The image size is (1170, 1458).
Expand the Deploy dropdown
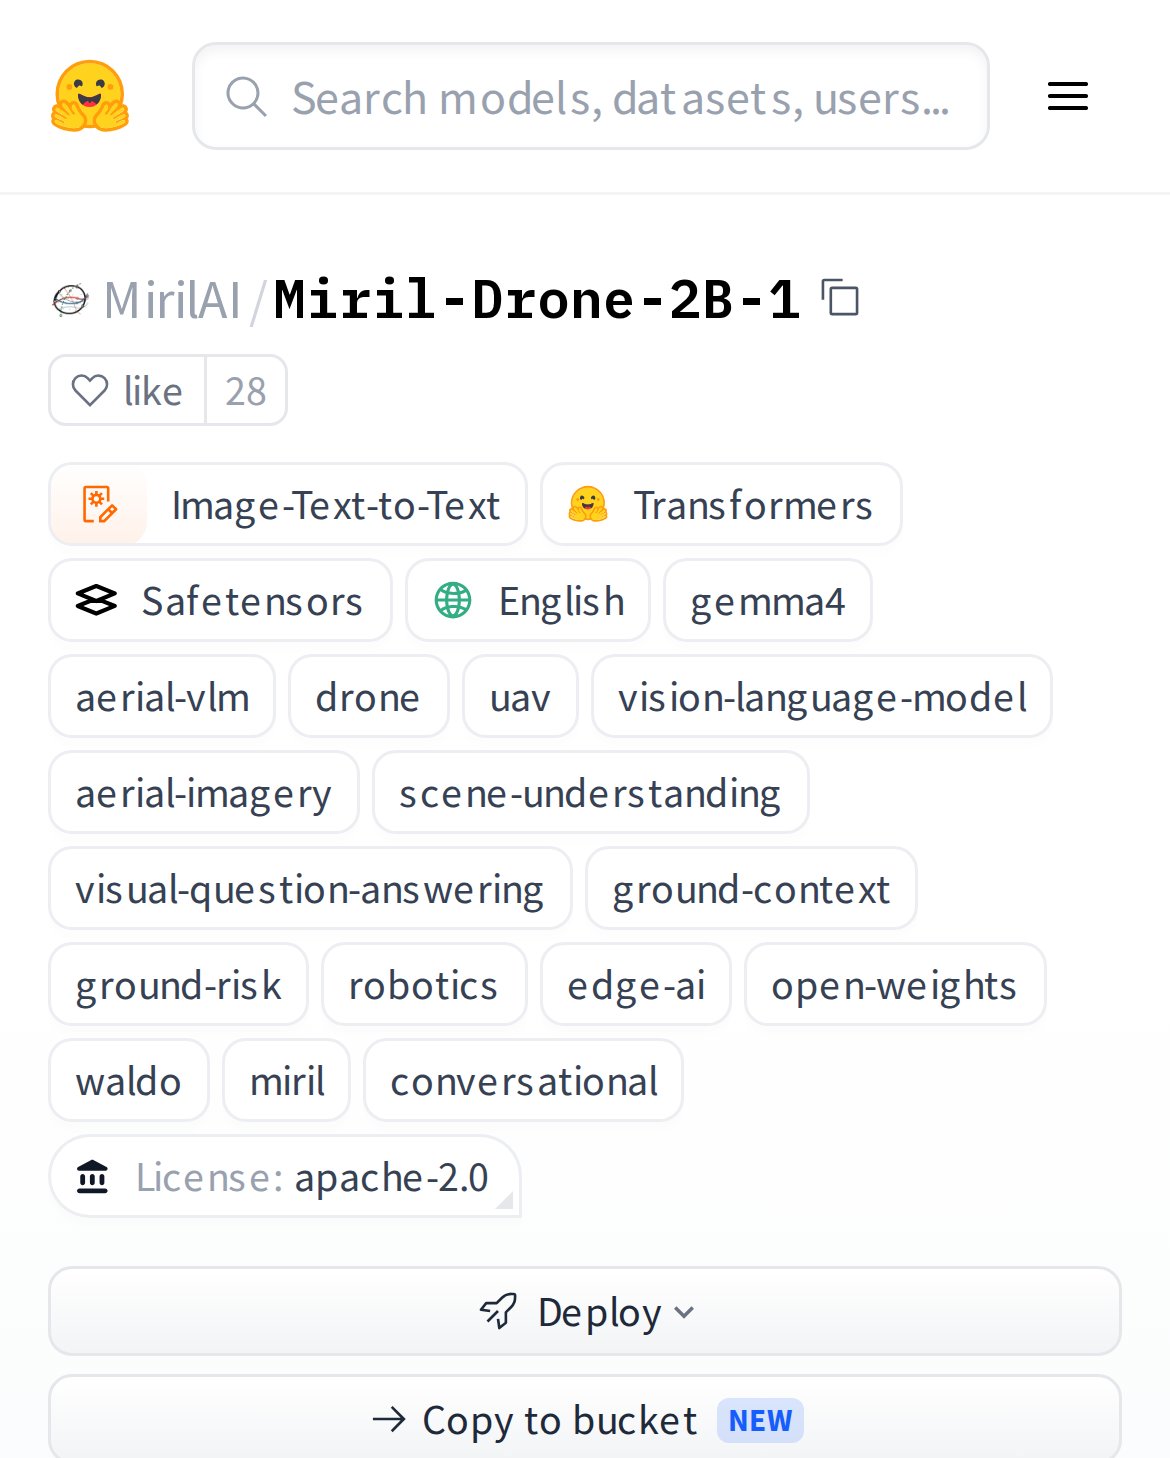click(x=585, y=1311)
